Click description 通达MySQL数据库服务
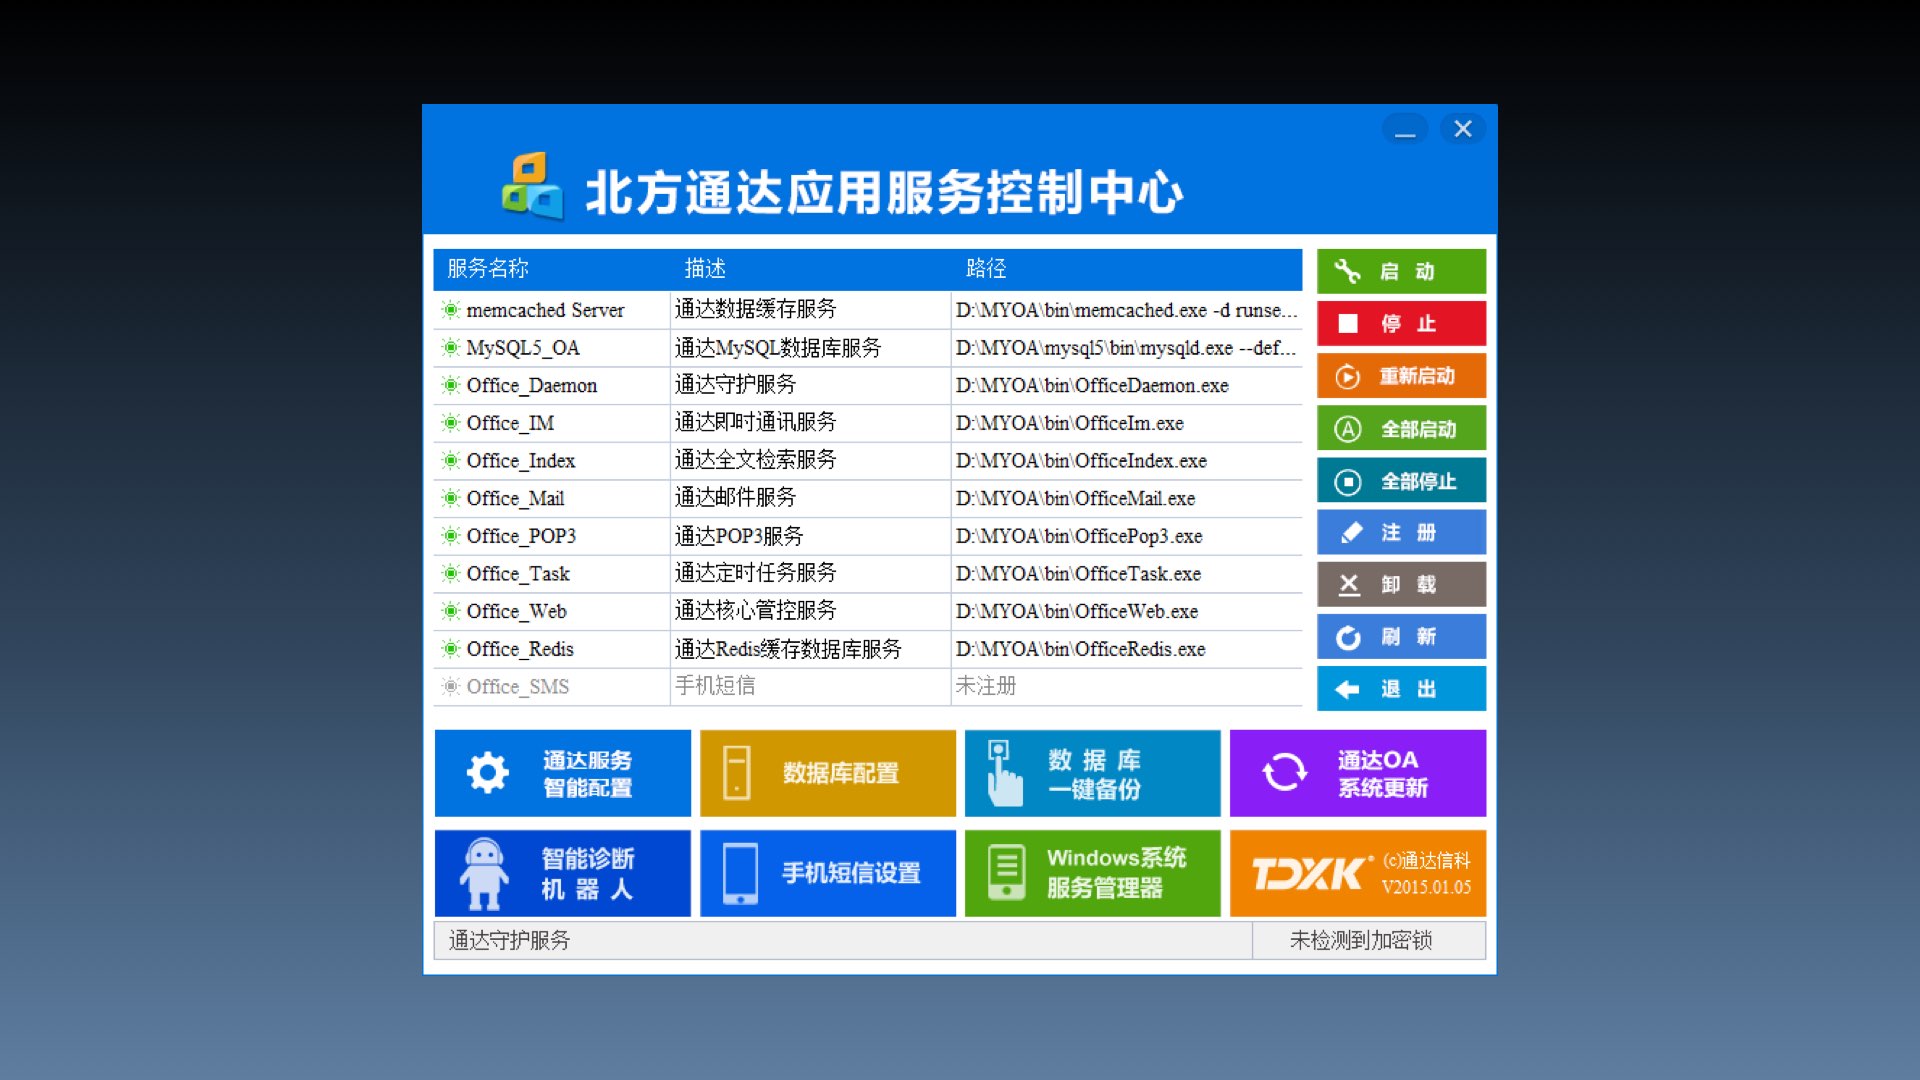1920x1080 pixels. tap(778, 348)
